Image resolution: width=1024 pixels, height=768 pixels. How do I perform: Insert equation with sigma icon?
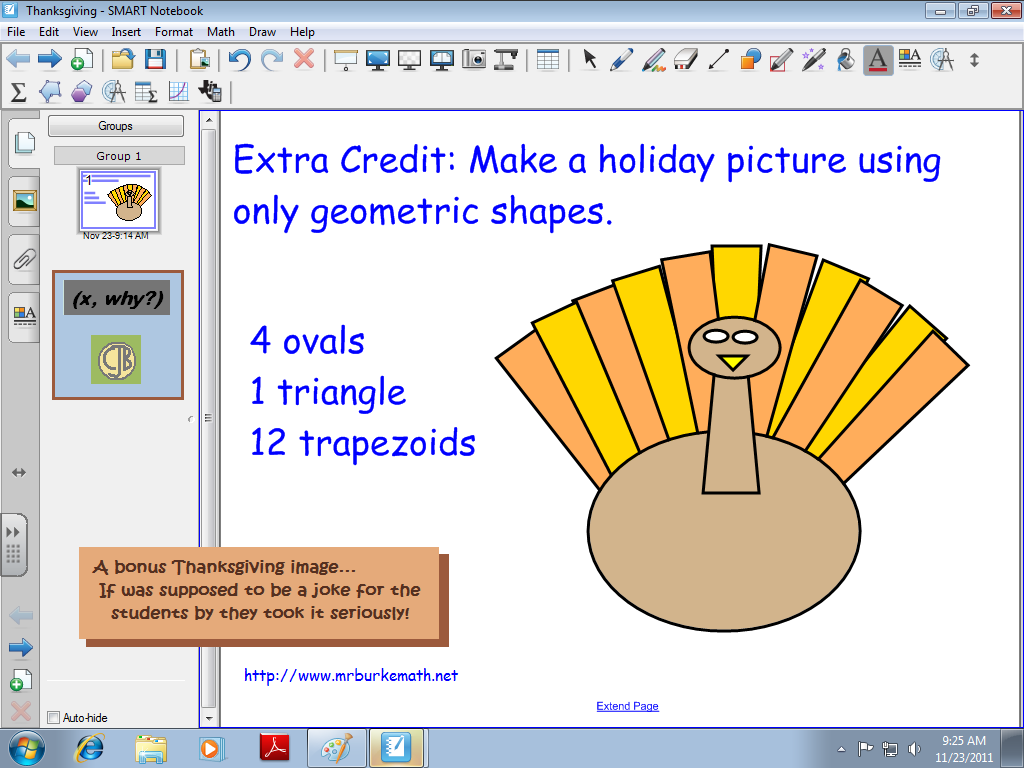[18, 91]
